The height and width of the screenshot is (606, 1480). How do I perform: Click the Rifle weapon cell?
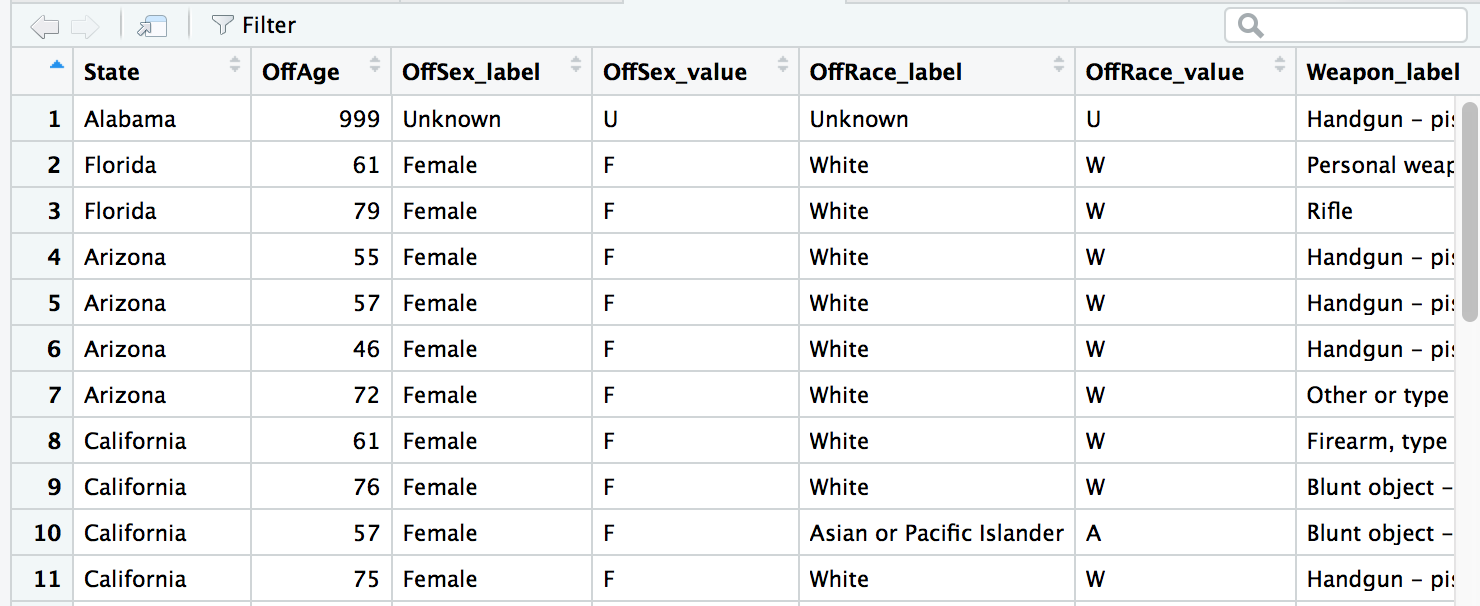point(1378,211)
